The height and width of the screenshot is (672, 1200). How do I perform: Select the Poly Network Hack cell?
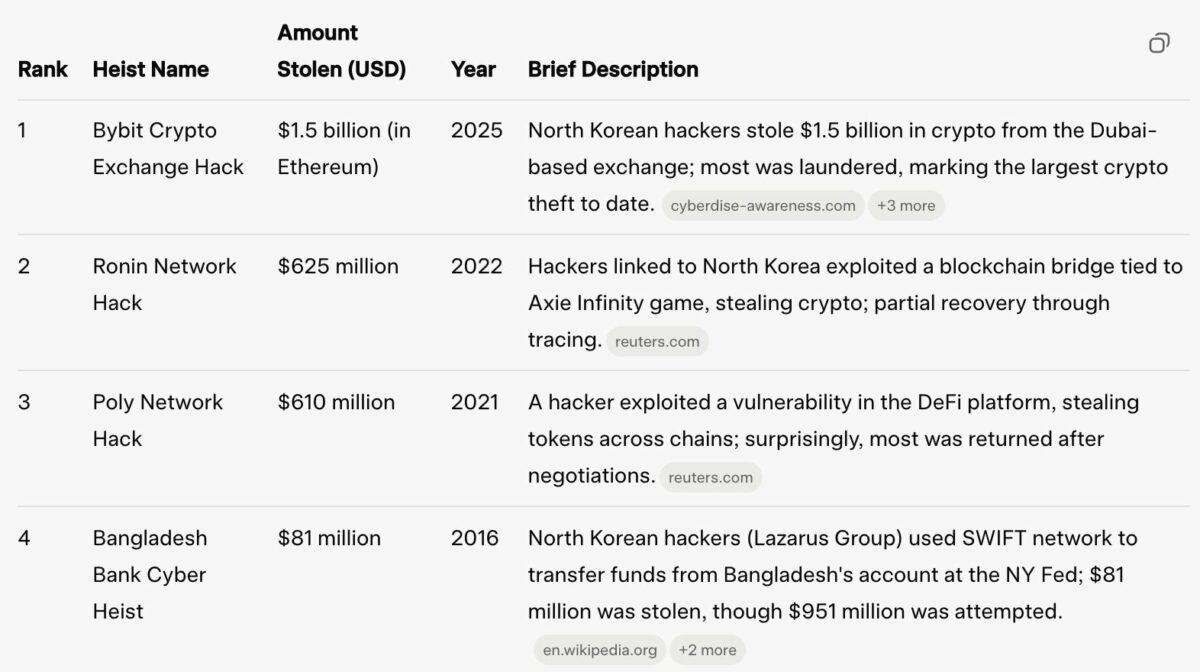pyautogui.click(x=158, y=421)
